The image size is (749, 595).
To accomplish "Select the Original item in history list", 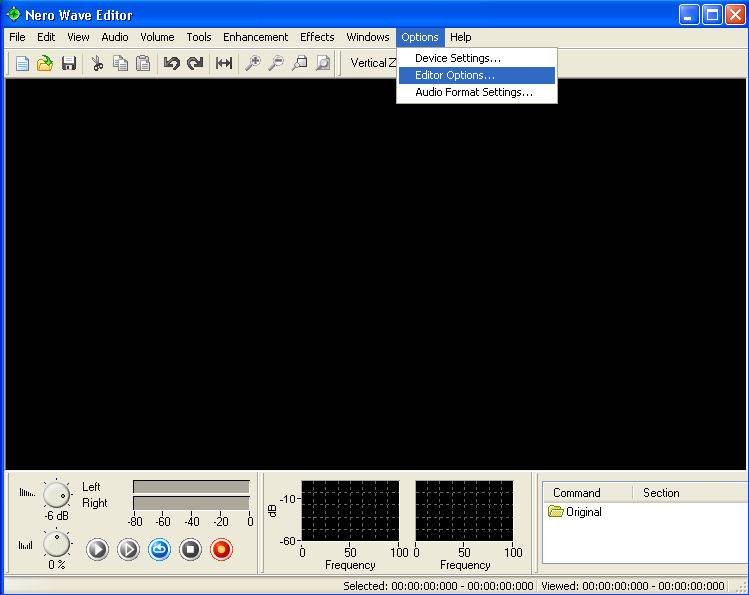I will point(583,512).
